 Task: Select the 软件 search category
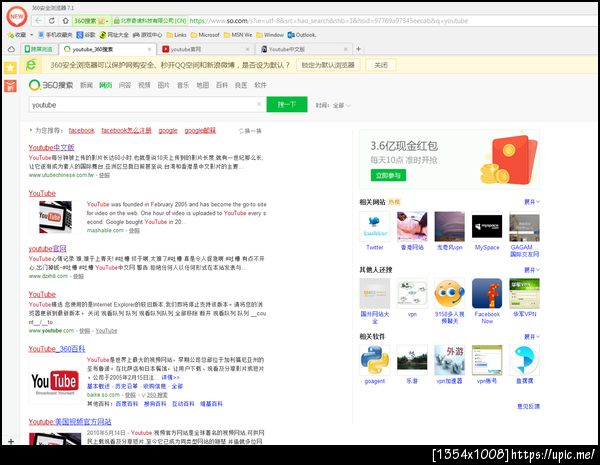point(260,85)
